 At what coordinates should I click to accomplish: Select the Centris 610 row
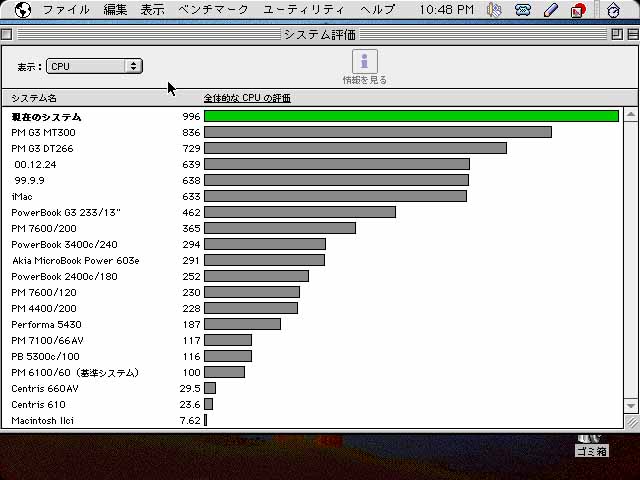[312, 404]
